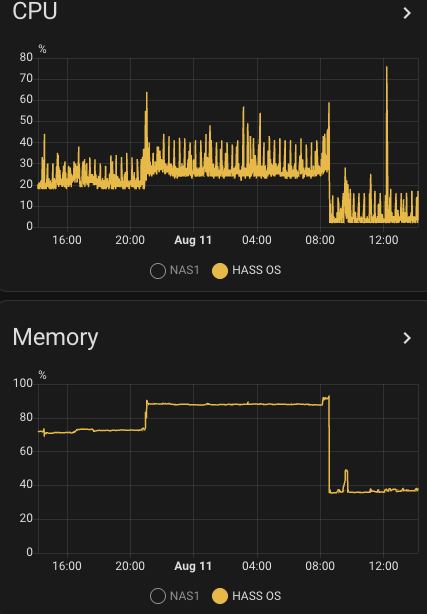The image size is (427, 614).
Task: Click the Aug 11 label on the CPU chart axis
Action: click(193, 240)
